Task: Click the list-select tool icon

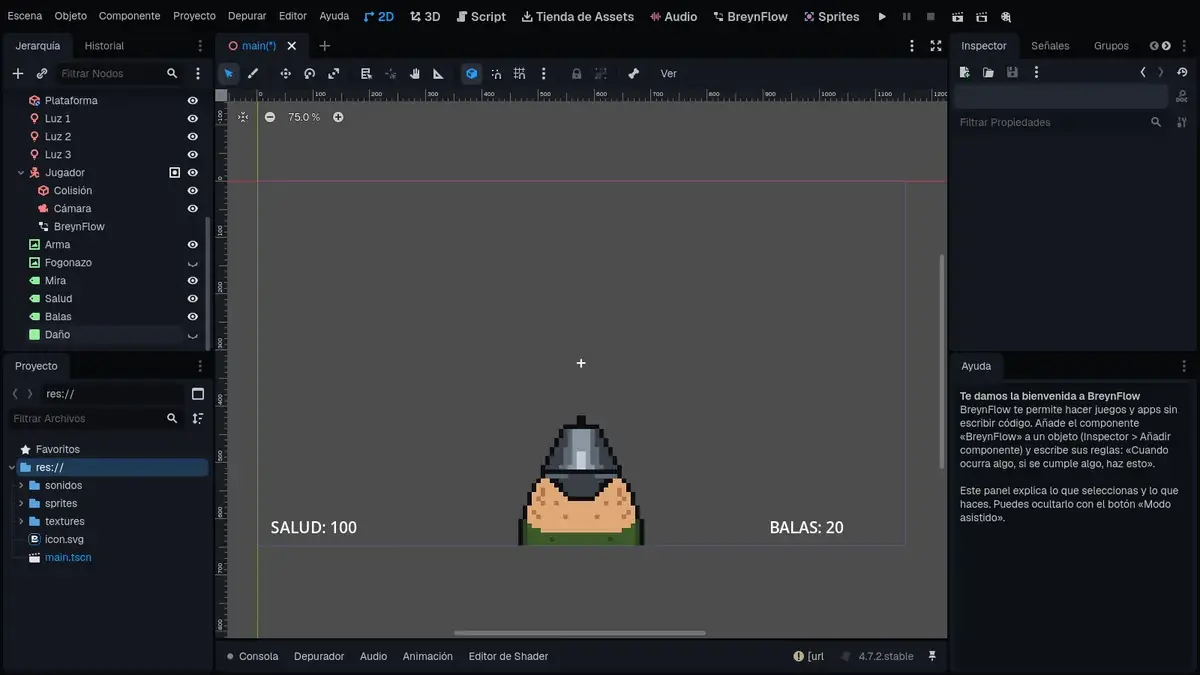Action: 366,73
